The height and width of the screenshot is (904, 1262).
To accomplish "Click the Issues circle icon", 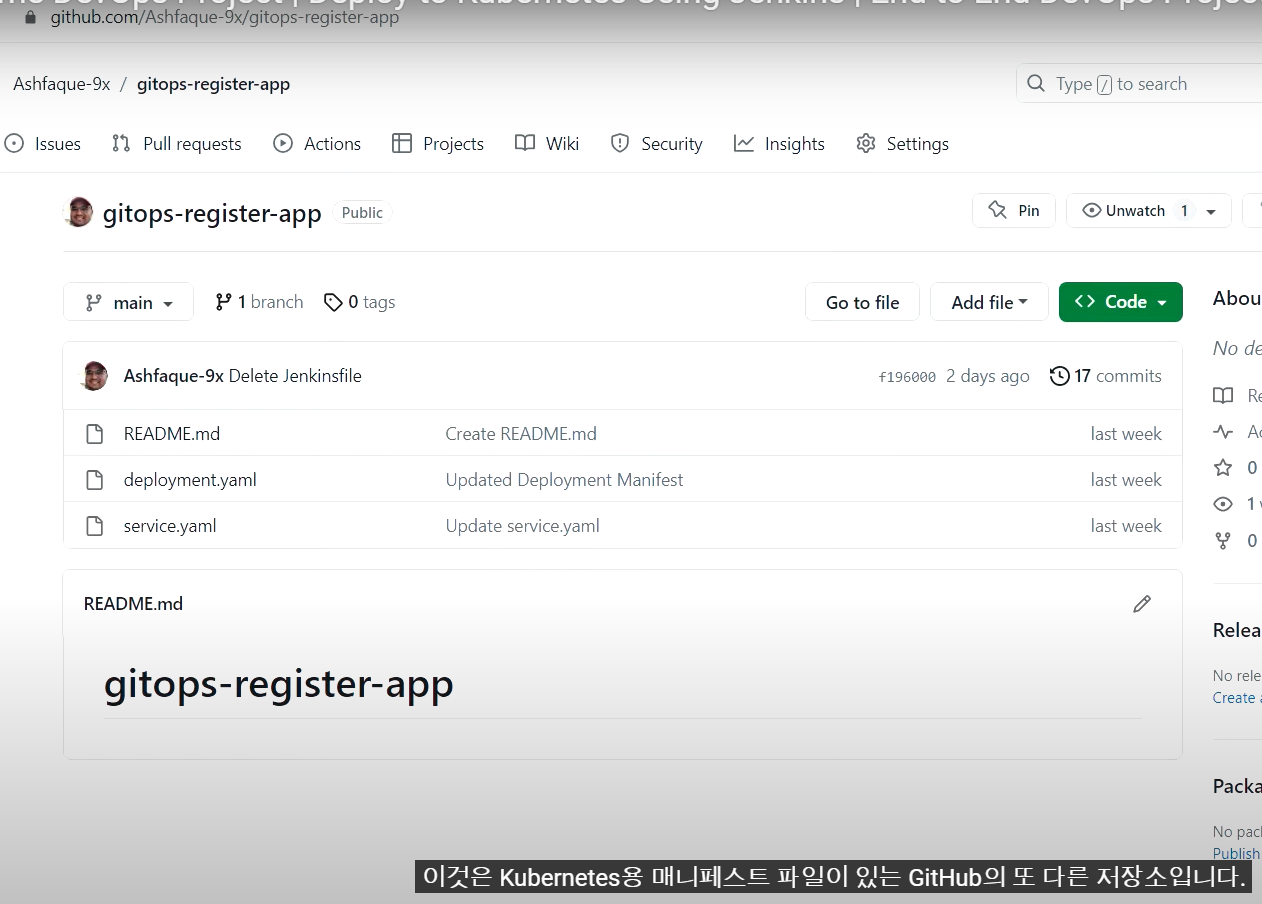I will (14, 144).
